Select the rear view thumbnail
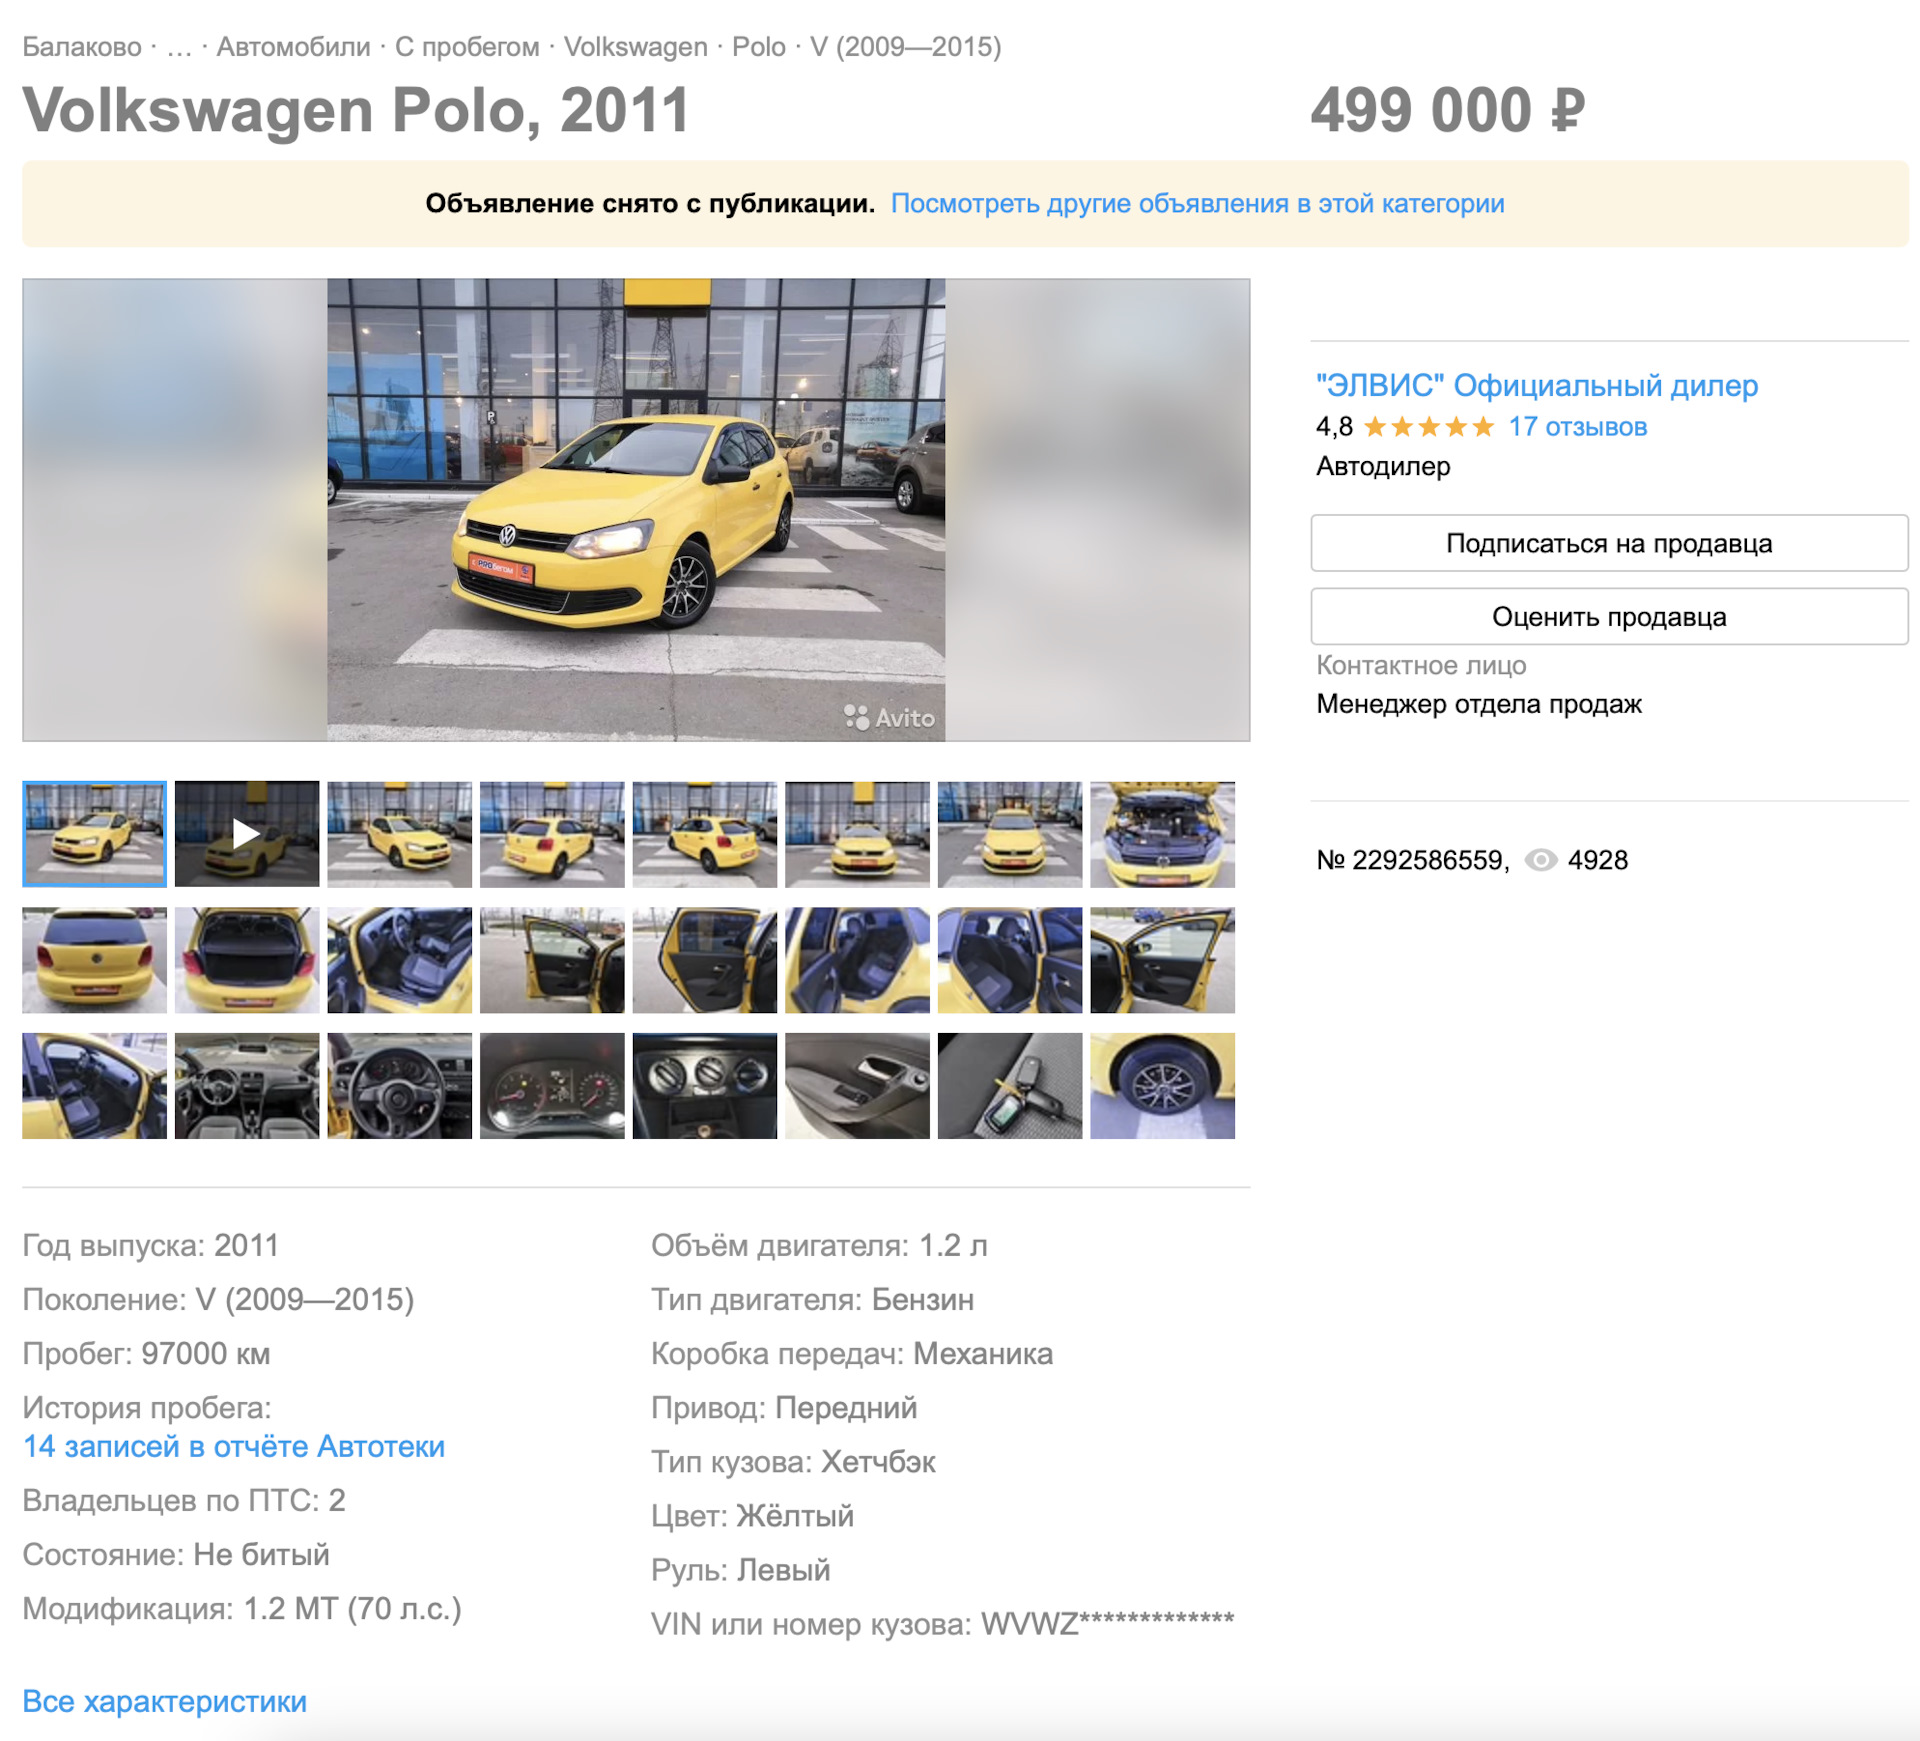Image resolution: width=1920 pixels, height=1741 pixels. (94, 960)
